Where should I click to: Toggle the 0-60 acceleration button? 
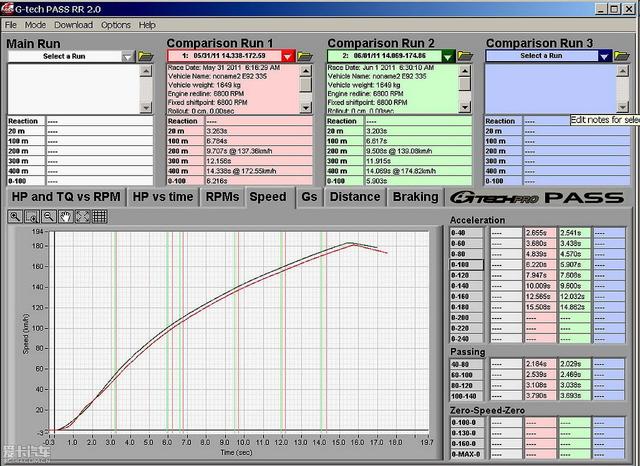tap(466, 244)
